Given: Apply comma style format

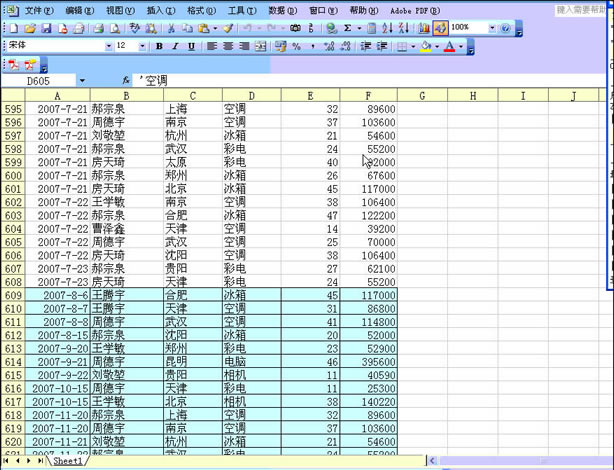Looking at the screenshot, I should 313,47.
